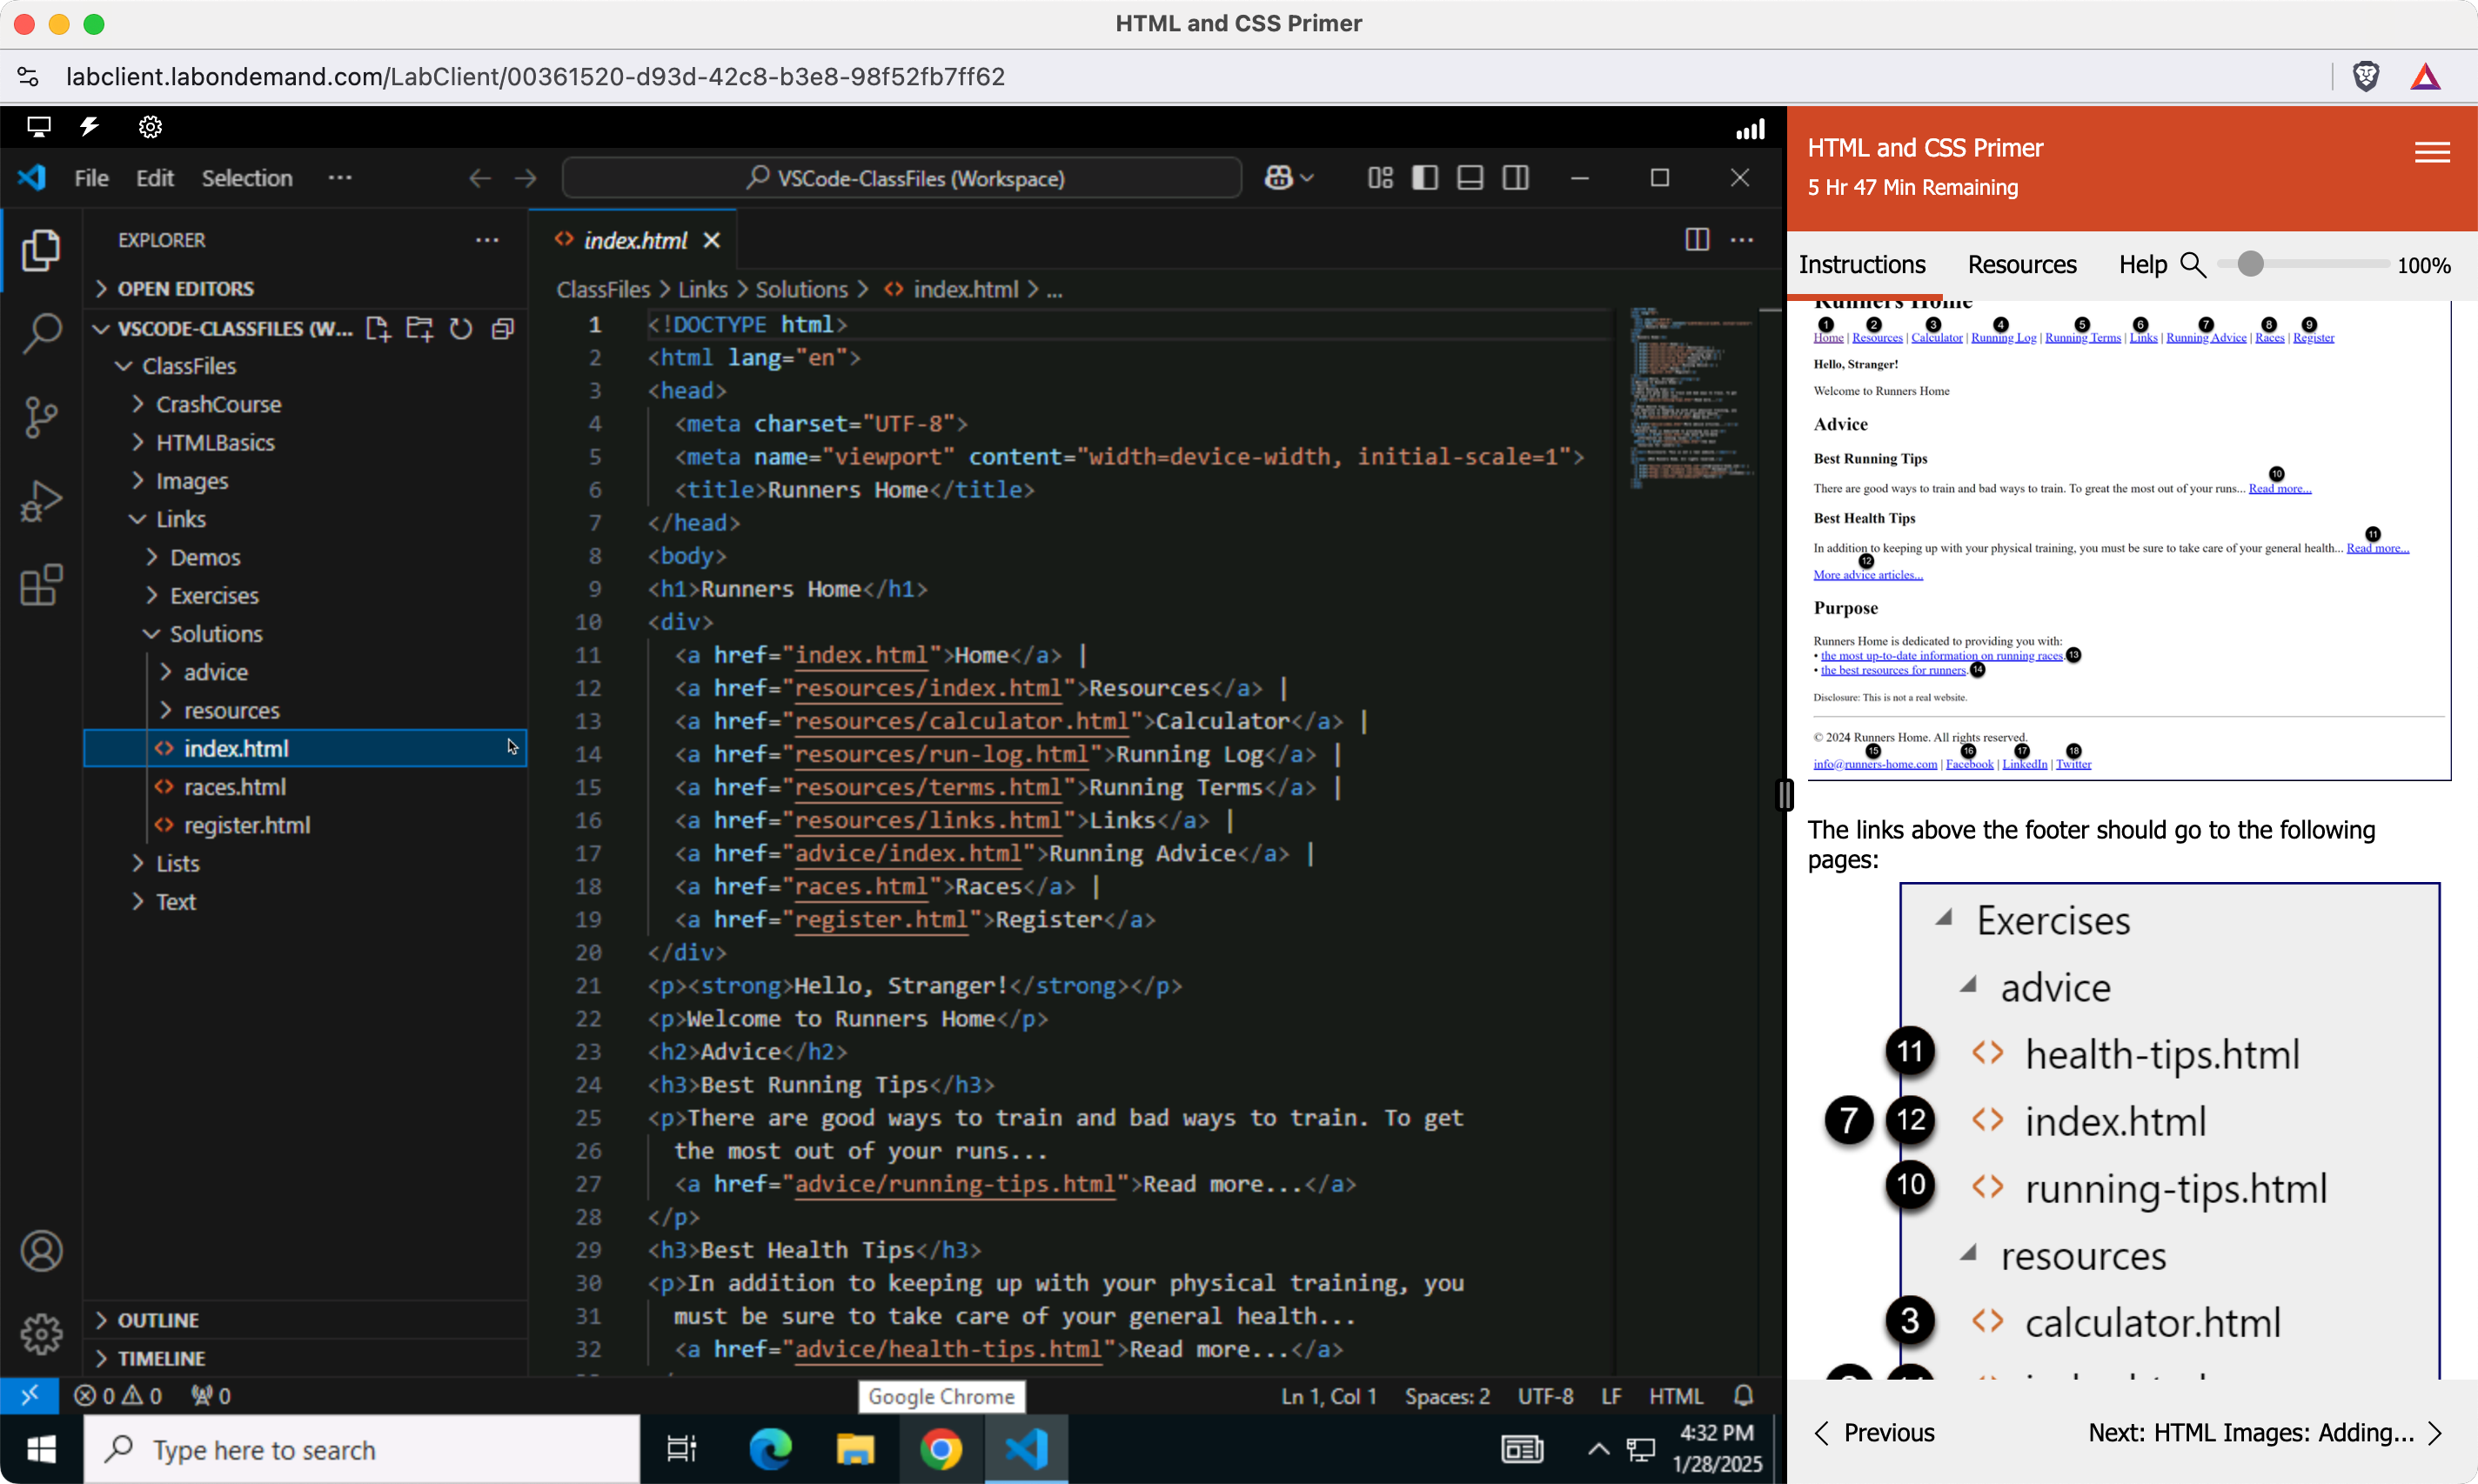Create a new file in workspace explorer
Image resolution: width=2478 pixels, height=1484 pixels.
click(x=377, y=329)
